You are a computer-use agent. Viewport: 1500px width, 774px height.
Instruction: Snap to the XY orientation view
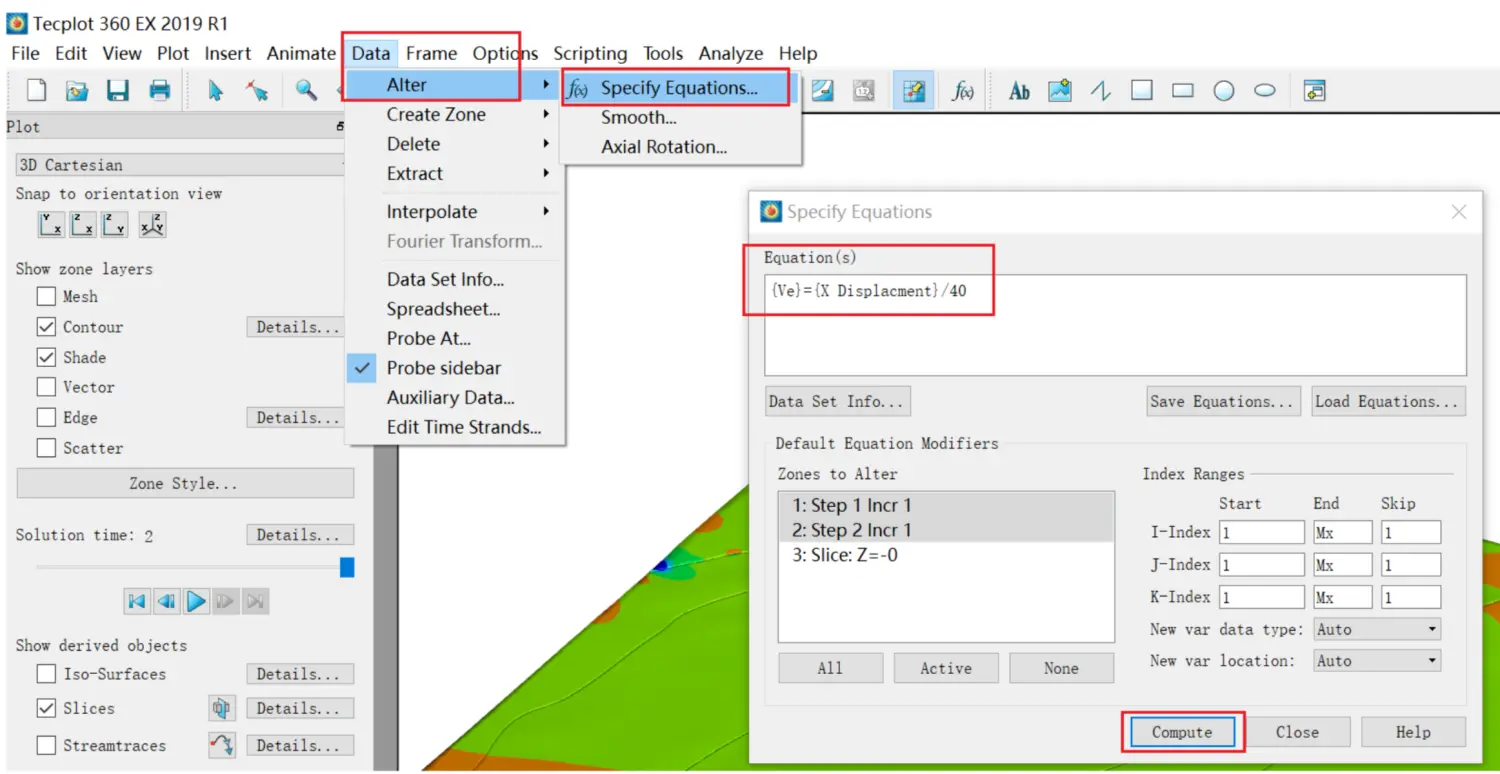(x=51, y=225)
